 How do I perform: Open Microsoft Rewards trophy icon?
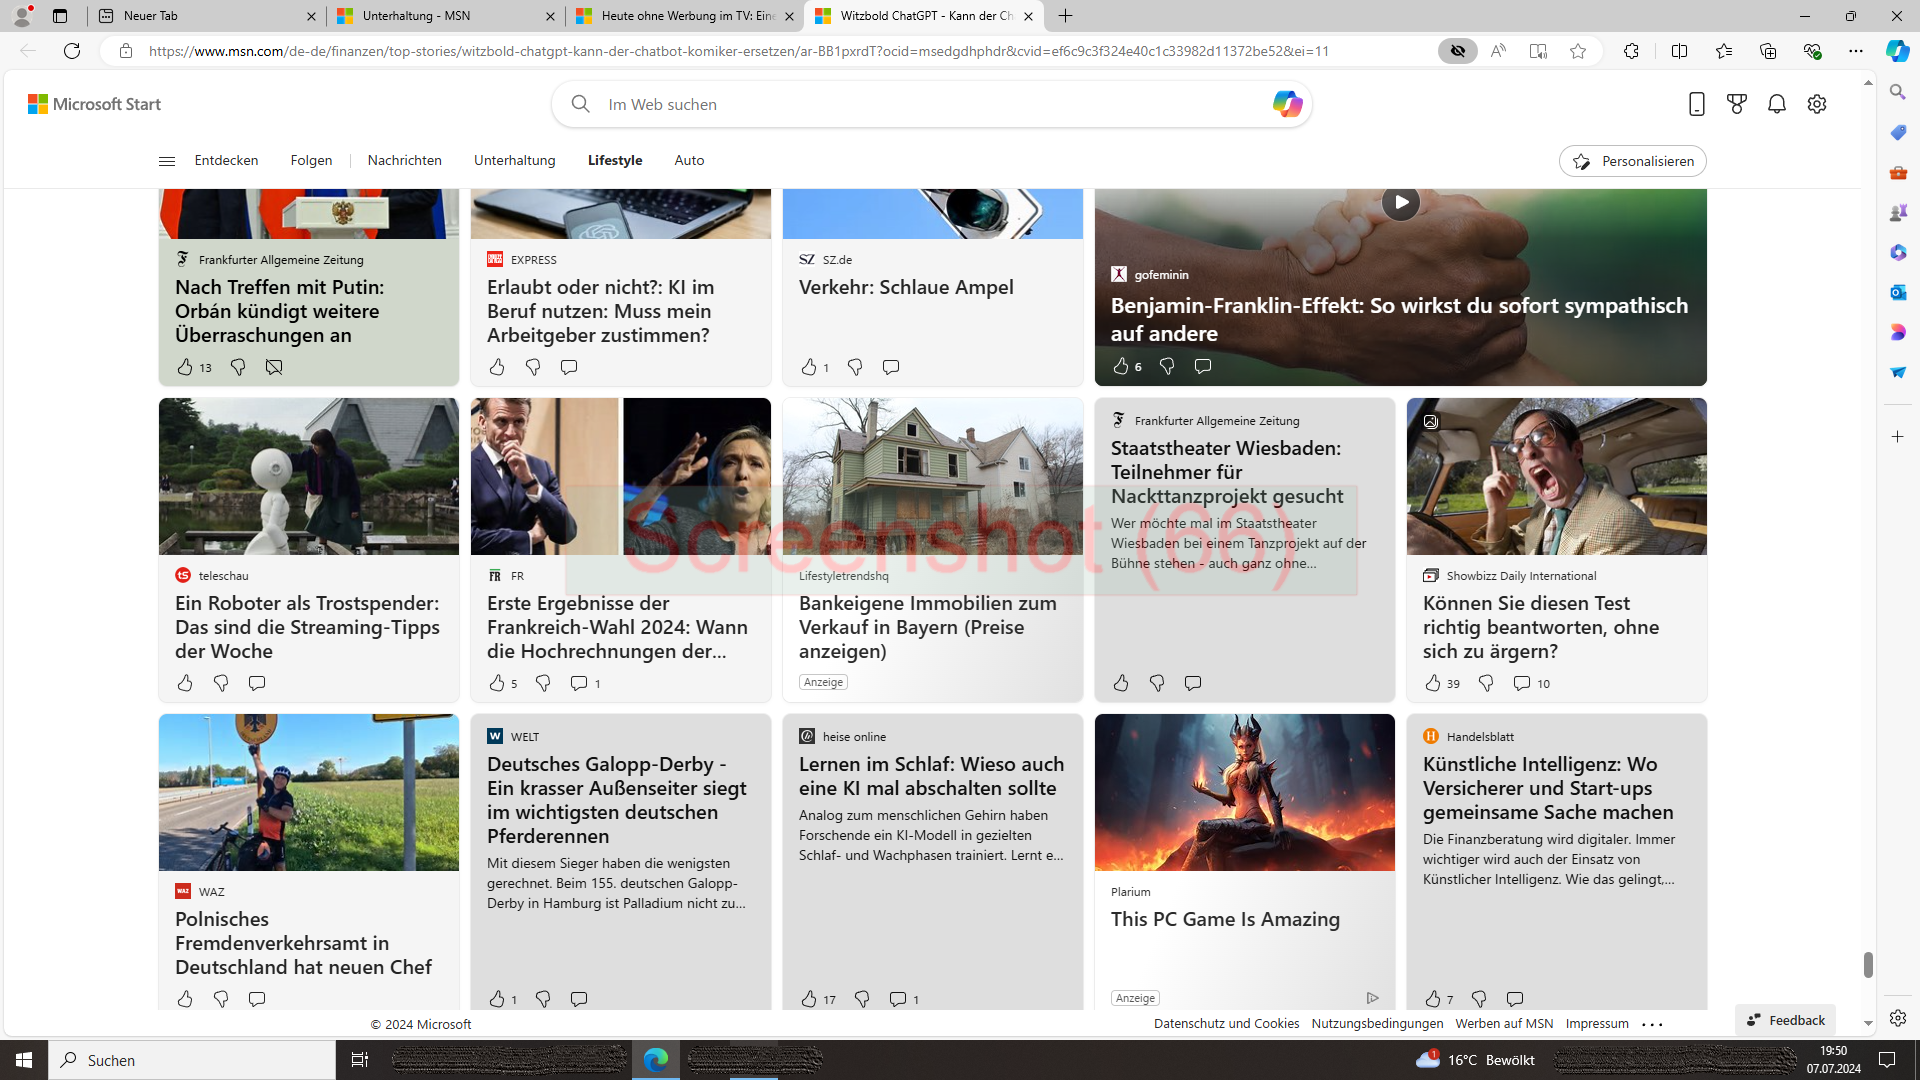pos(1736,104)
